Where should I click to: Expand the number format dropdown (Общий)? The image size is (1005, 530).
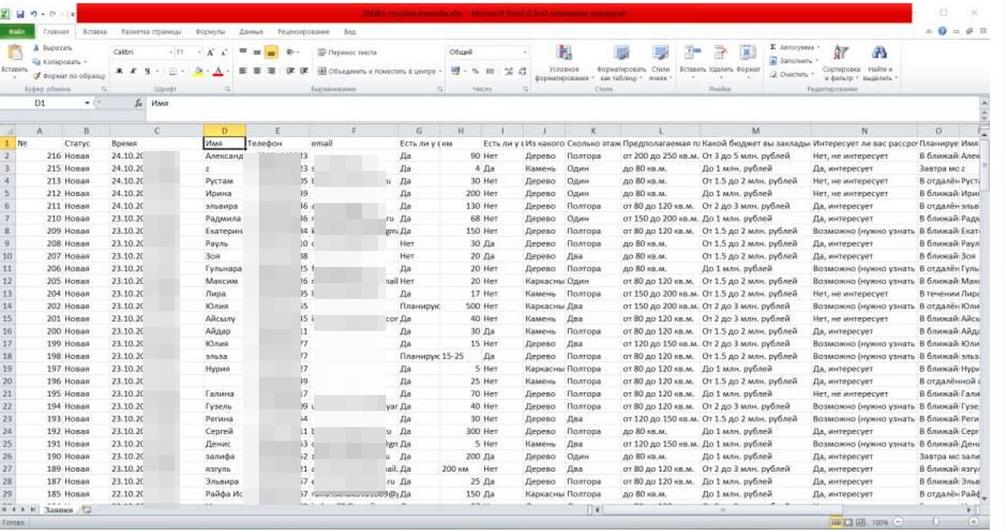click(521, 52)
